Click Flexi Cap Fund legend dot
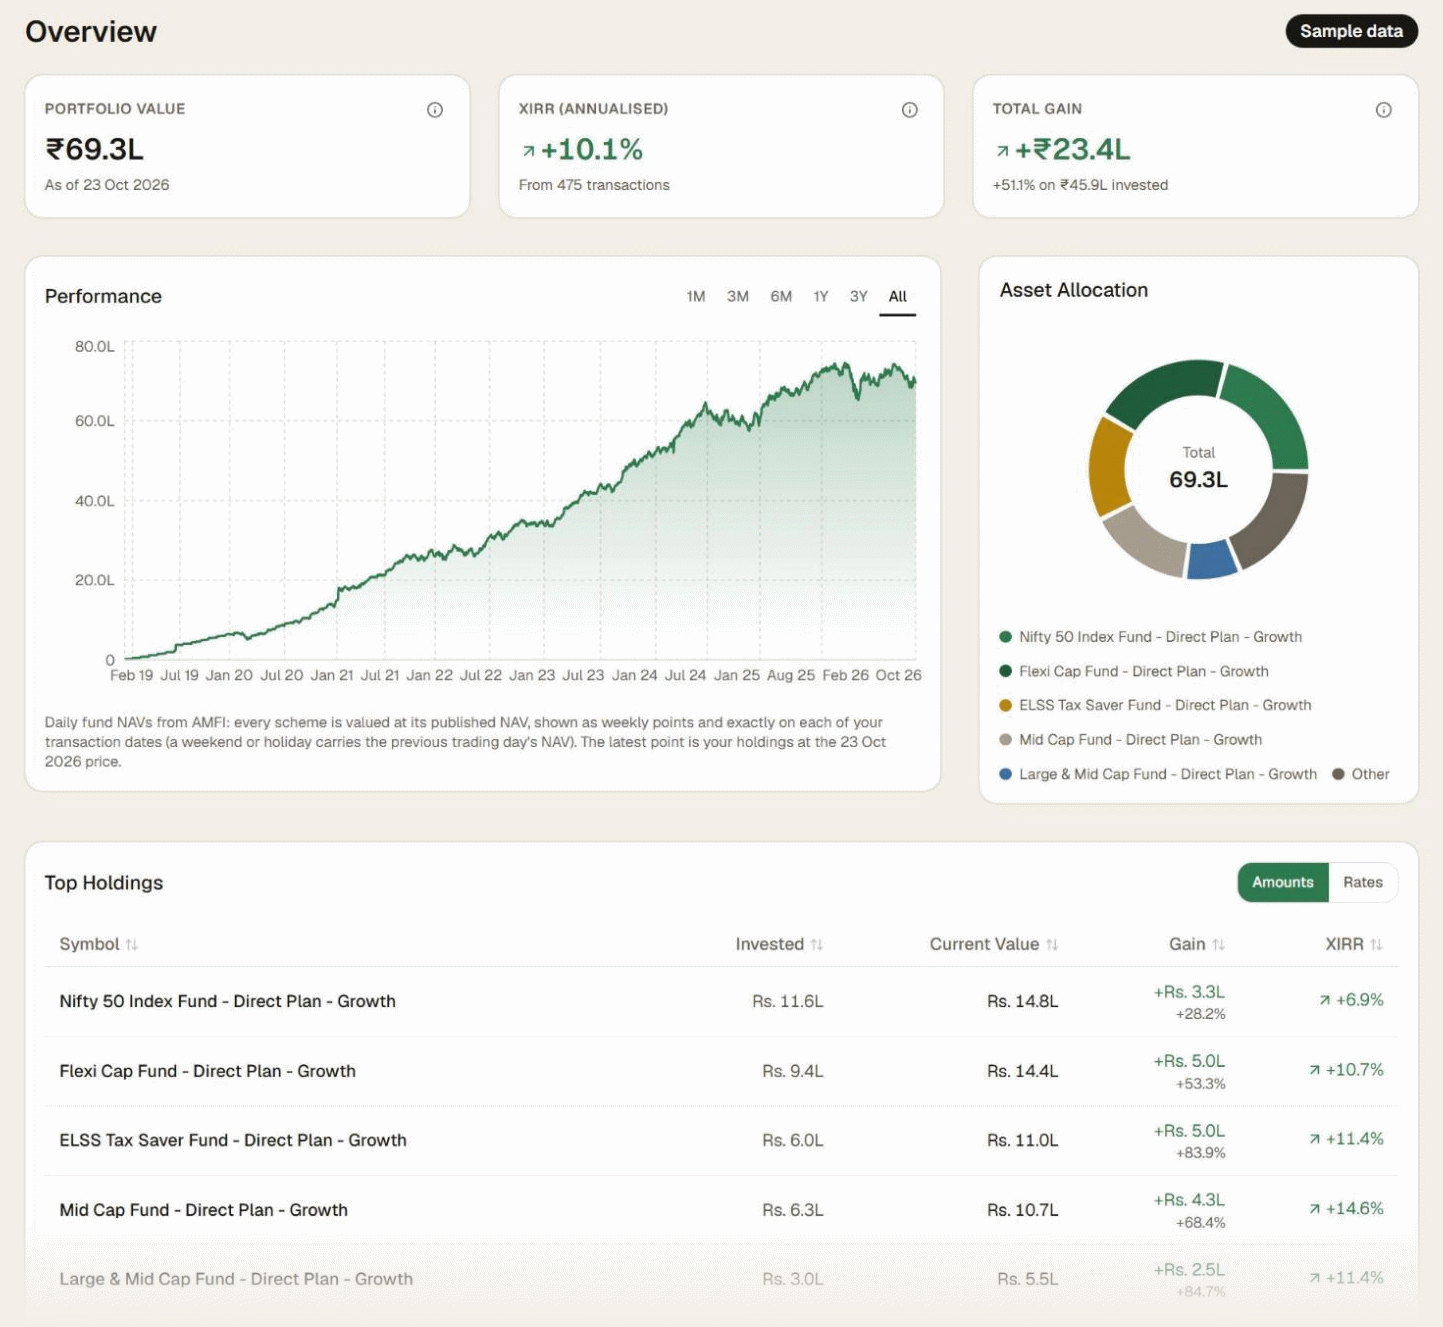This screenshot has height=1327, width=1443. coord(1006,671)
